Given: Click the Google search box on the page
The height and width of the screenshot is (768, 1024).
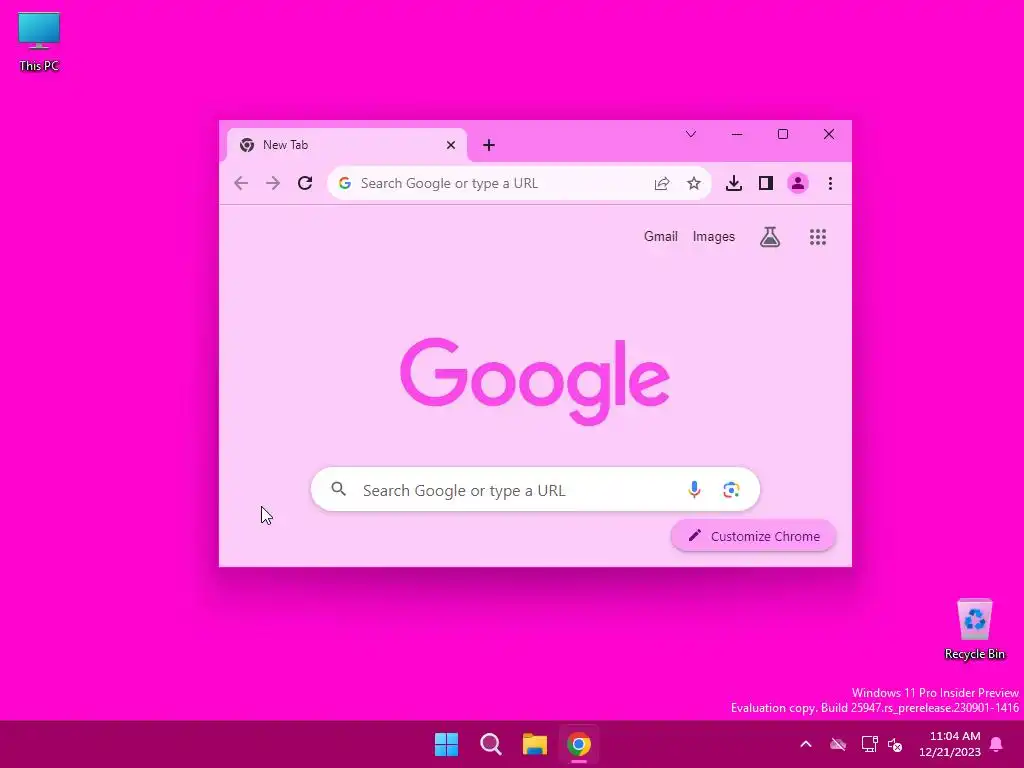Looking at the screenshot, I should (x=536, y=489).
